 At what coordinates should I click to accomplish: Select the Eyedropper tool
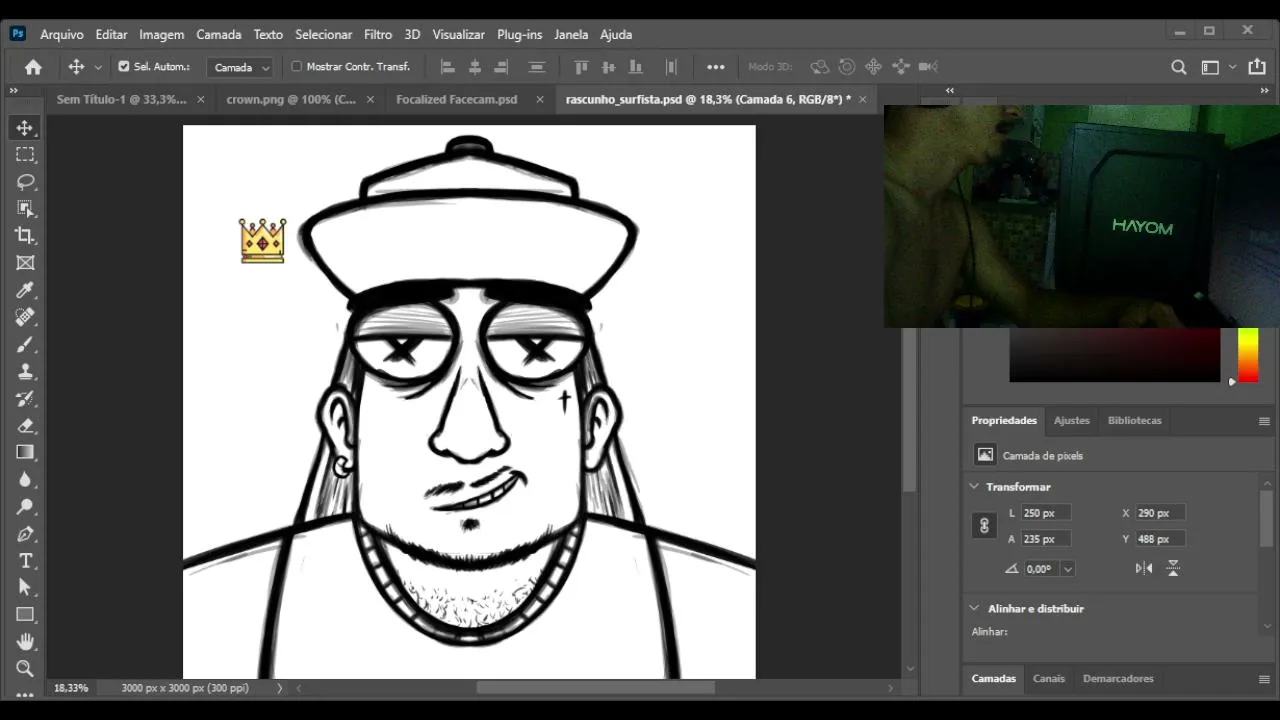coord(25,290)
